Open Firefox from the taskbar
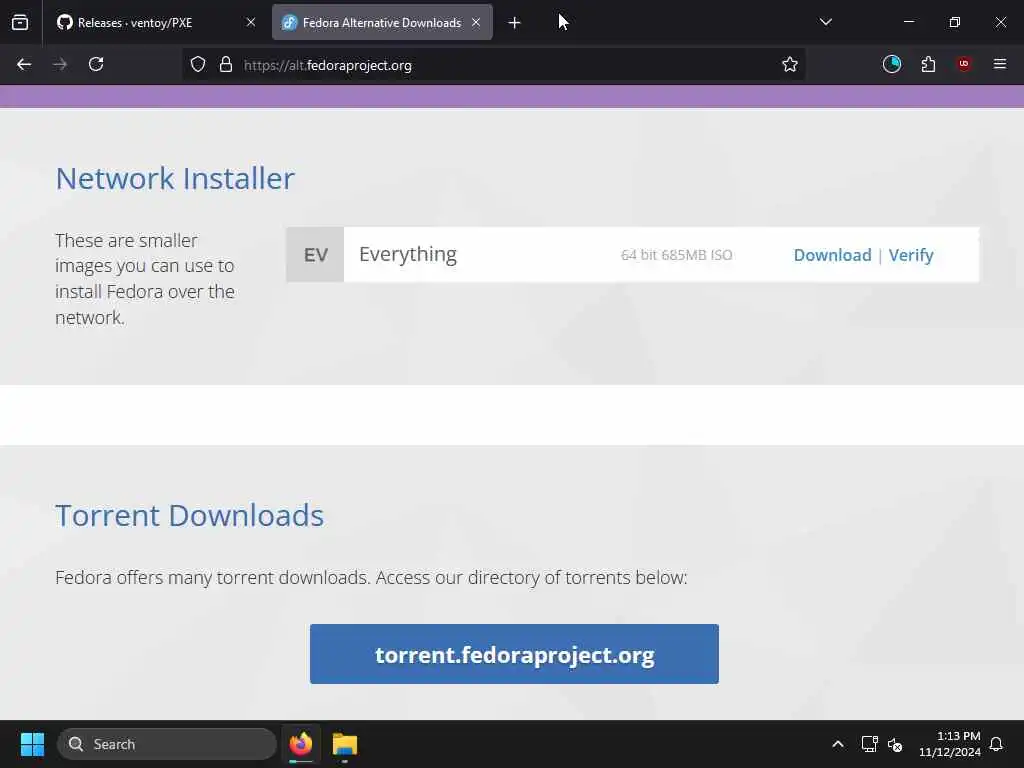The height and width of the screenshot is (768, 1024). pyautogui.click(x=301, y=744)
